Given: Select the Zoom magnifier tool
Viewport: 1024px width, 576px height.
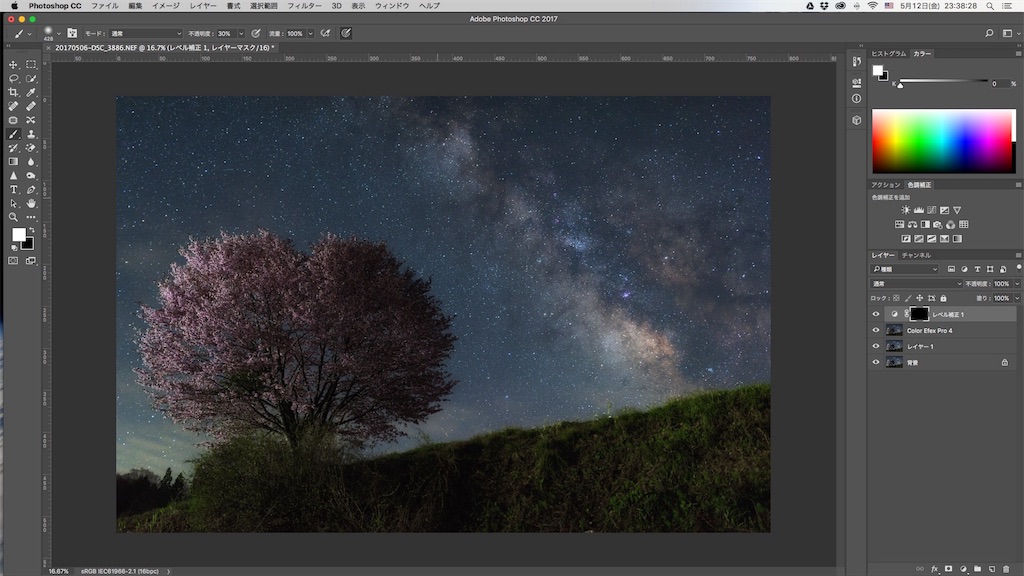Looking at the screenshot, I should 13,217.
